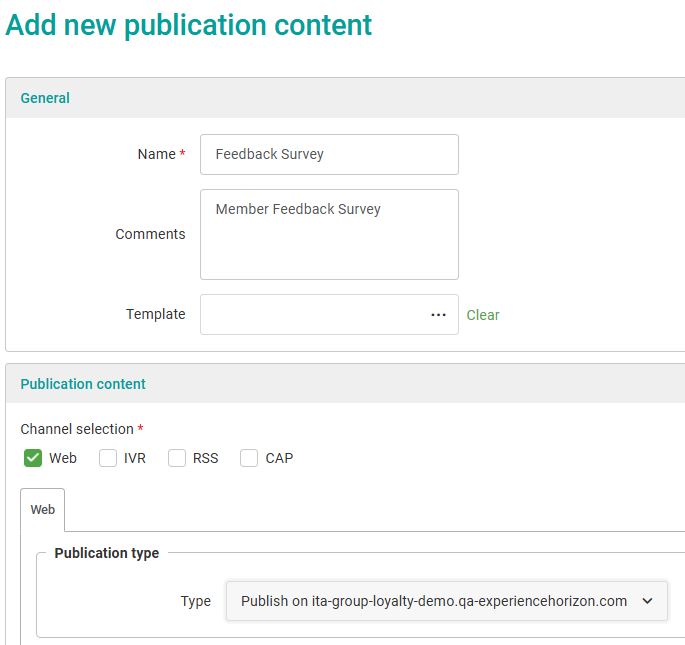Select the Channel selection label

77,429
